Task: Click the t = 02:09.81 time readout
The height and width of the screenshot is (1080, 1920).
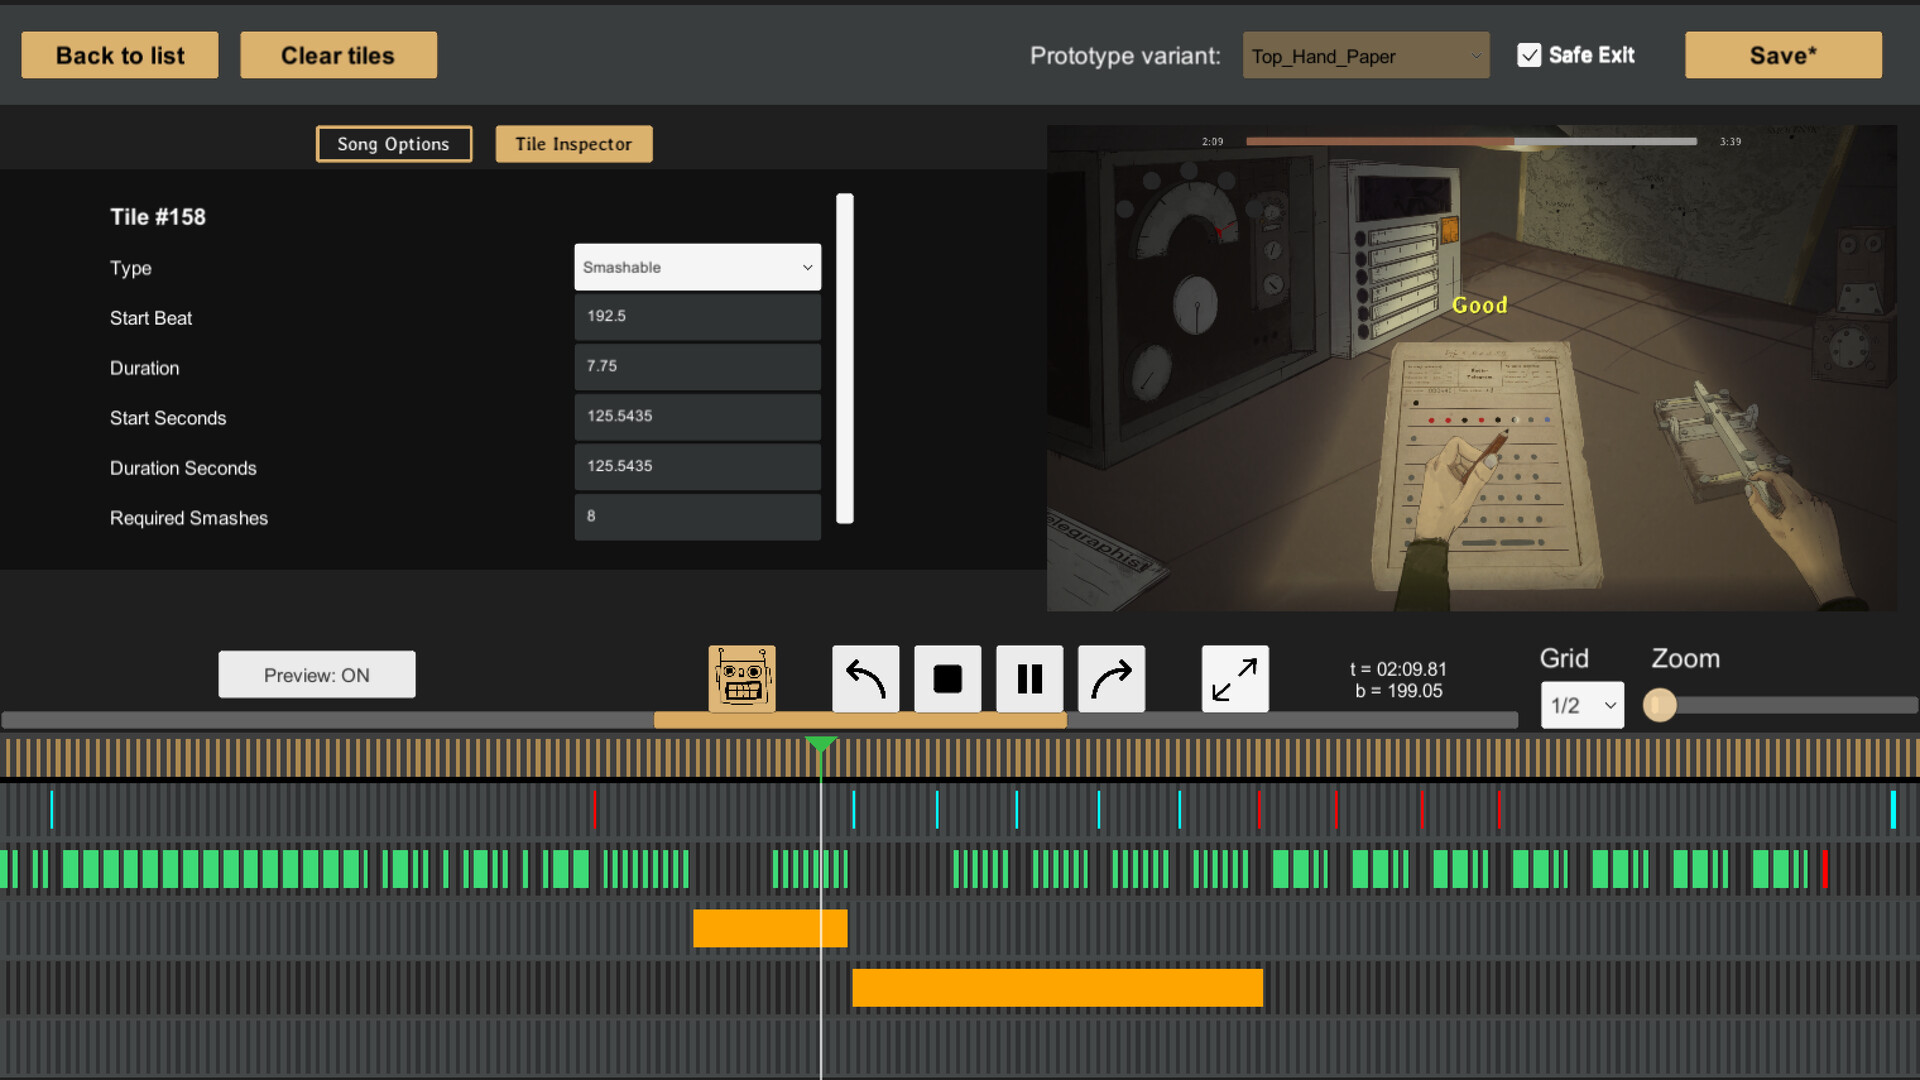Action: pos(1398,669)
